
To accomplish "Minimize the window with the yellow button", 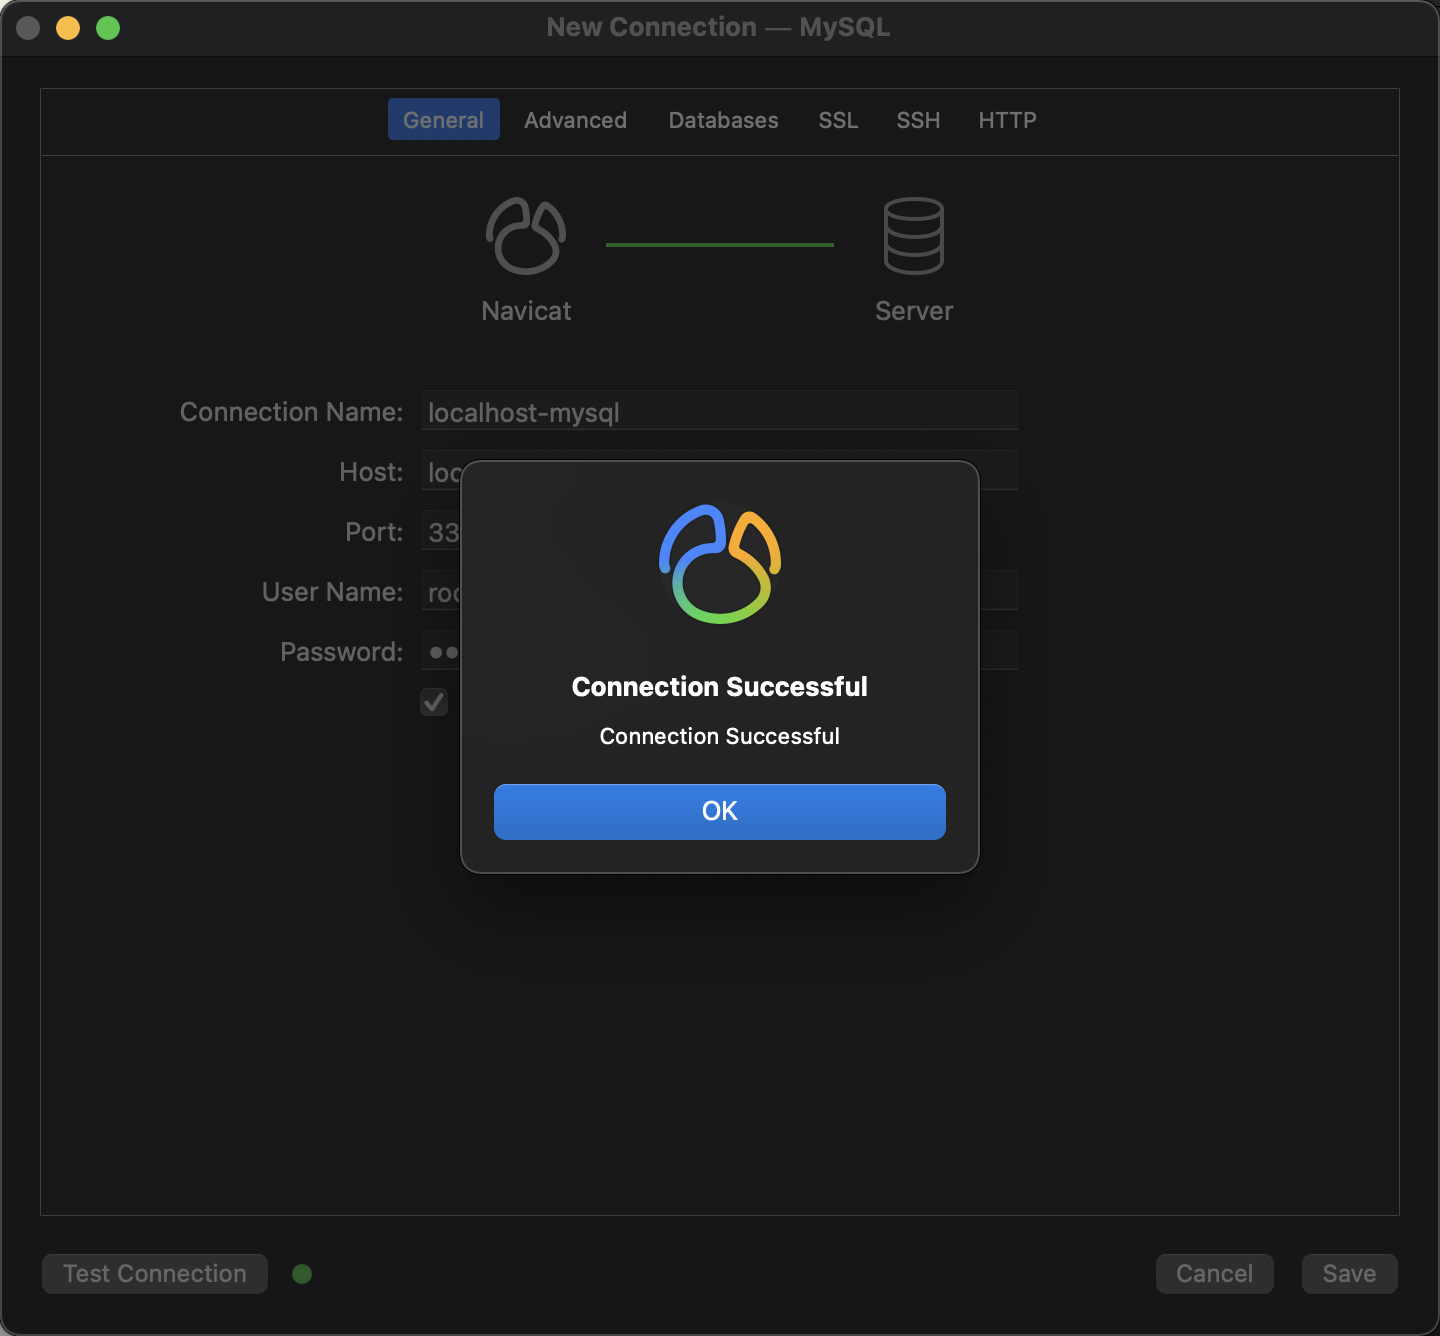I will pos(68,28).
